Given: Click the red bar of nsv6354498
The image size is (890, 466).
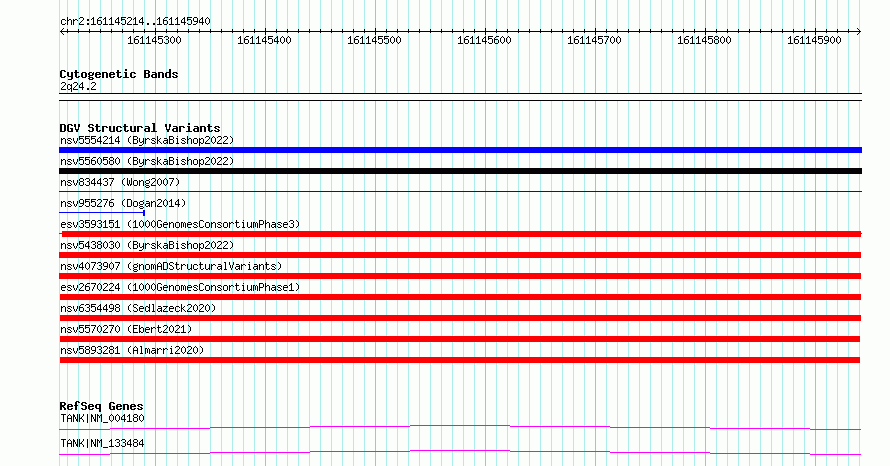Looking at the screenshot, I should tap(460, 318).
